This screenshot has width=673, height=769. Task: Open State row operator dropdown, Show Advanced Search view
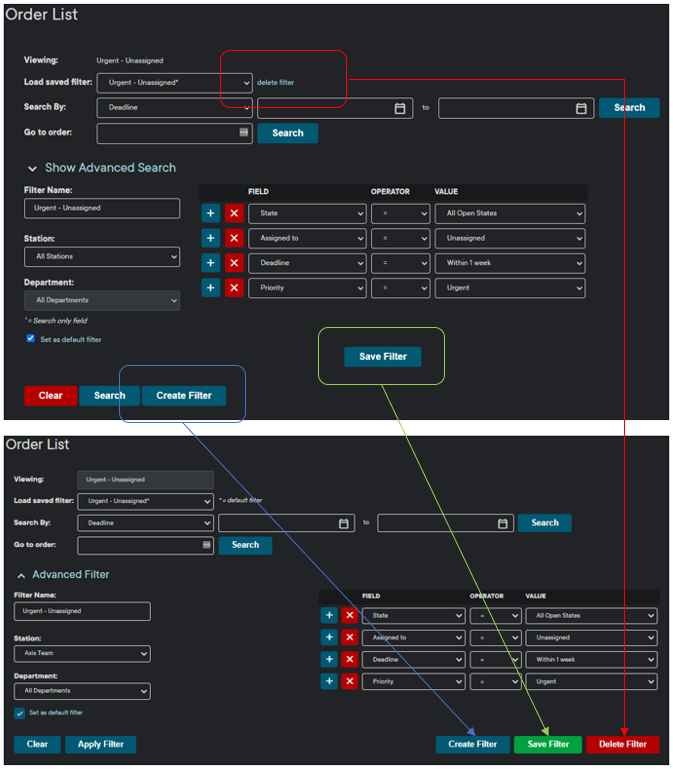[401, 213]
